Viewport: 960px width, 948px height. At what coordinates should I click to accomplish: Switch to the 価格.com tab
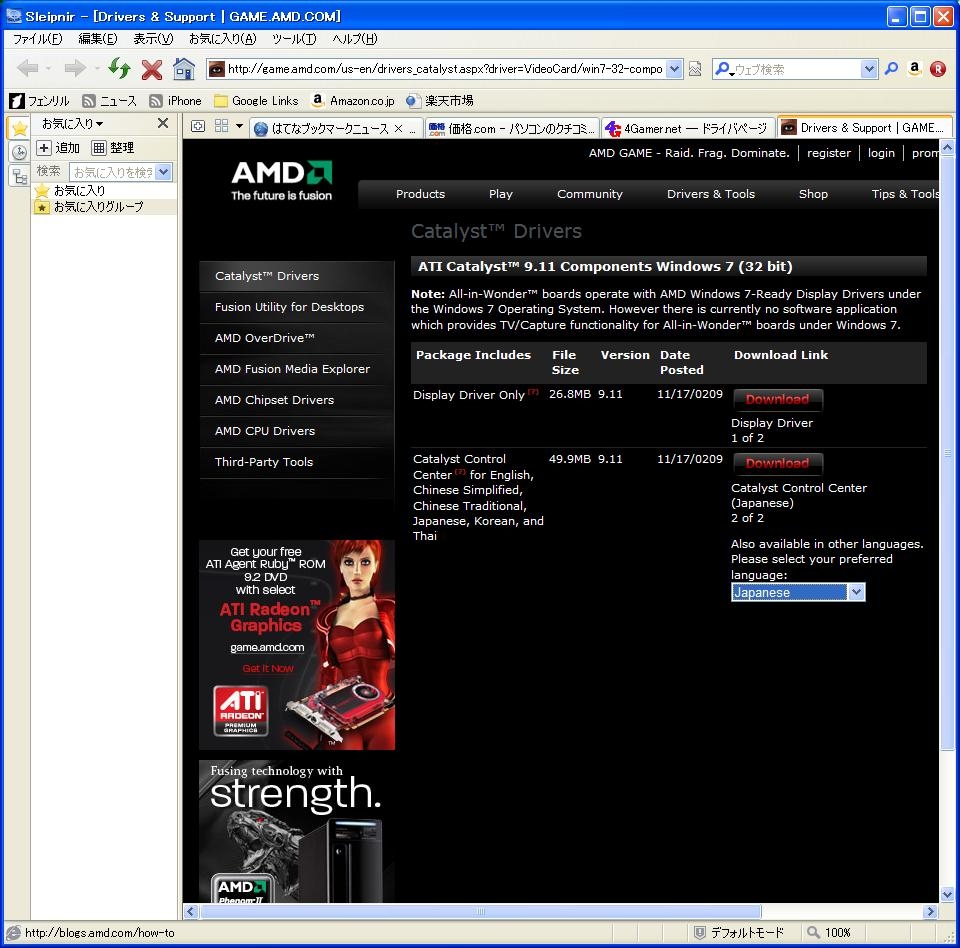(512, 128)
